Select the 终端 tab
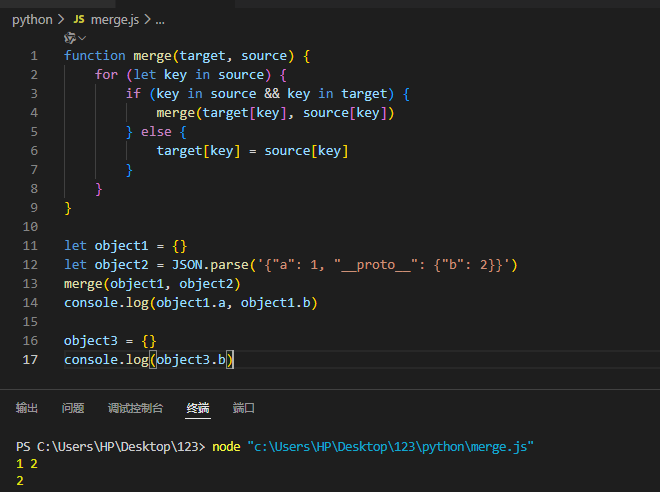The image size is (660, 492). coord(198,408)
